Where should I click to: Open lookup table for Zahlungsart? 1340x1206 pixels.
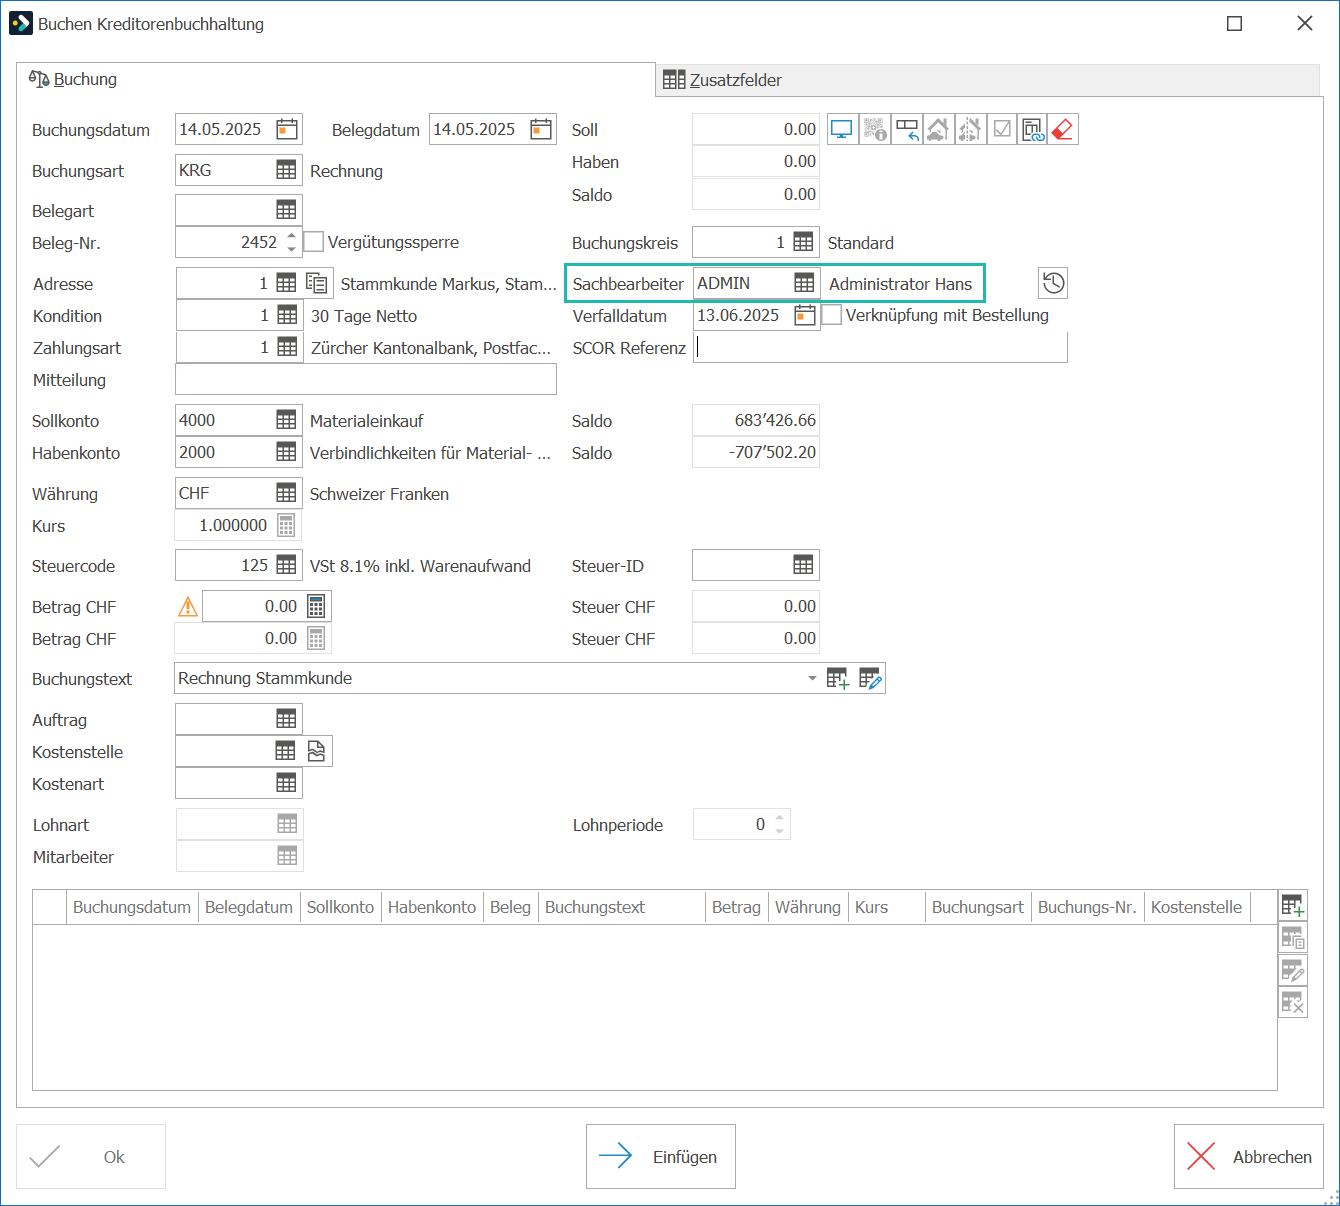point(287,347)
